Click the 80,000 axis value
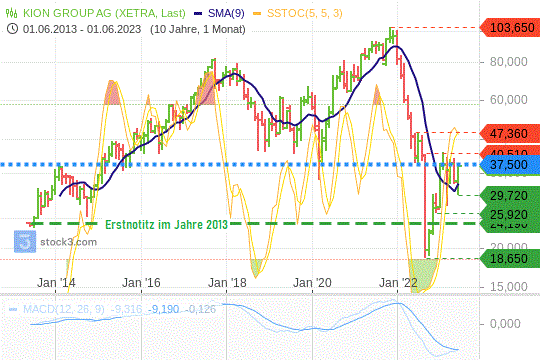The width and height of the screenshot is (540, 360). 509,62
